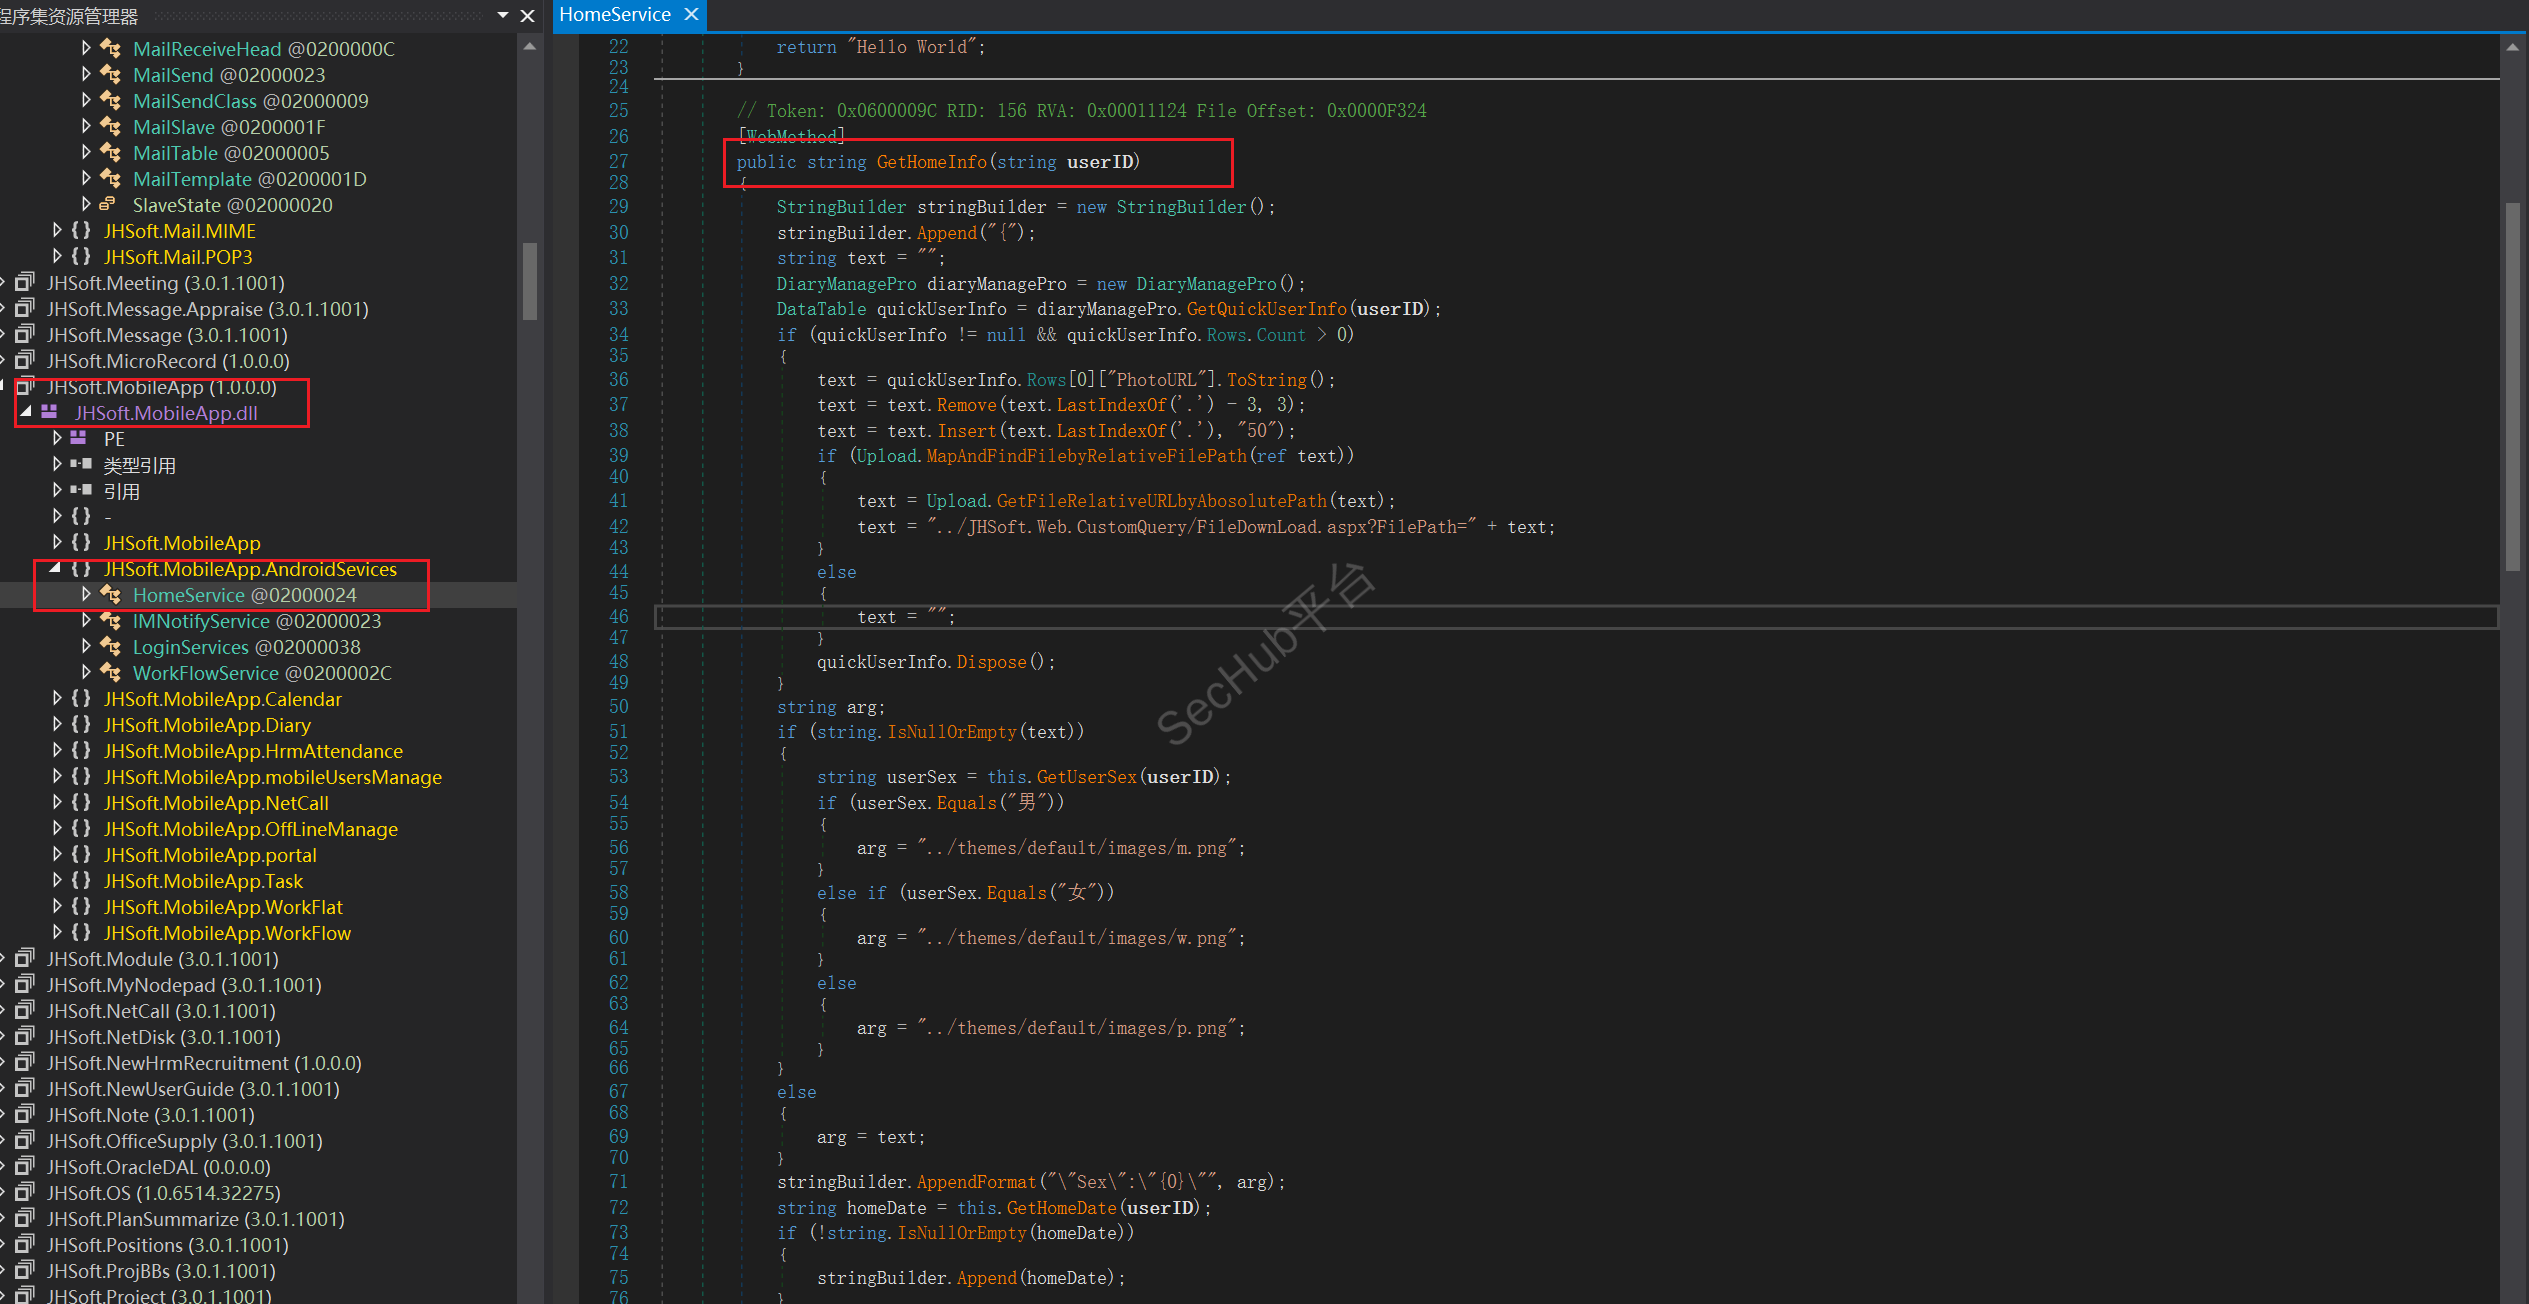2529x1304 pixels.
Task: Select JHSoft.MobileApp.portal namespace
Action: 210,855
